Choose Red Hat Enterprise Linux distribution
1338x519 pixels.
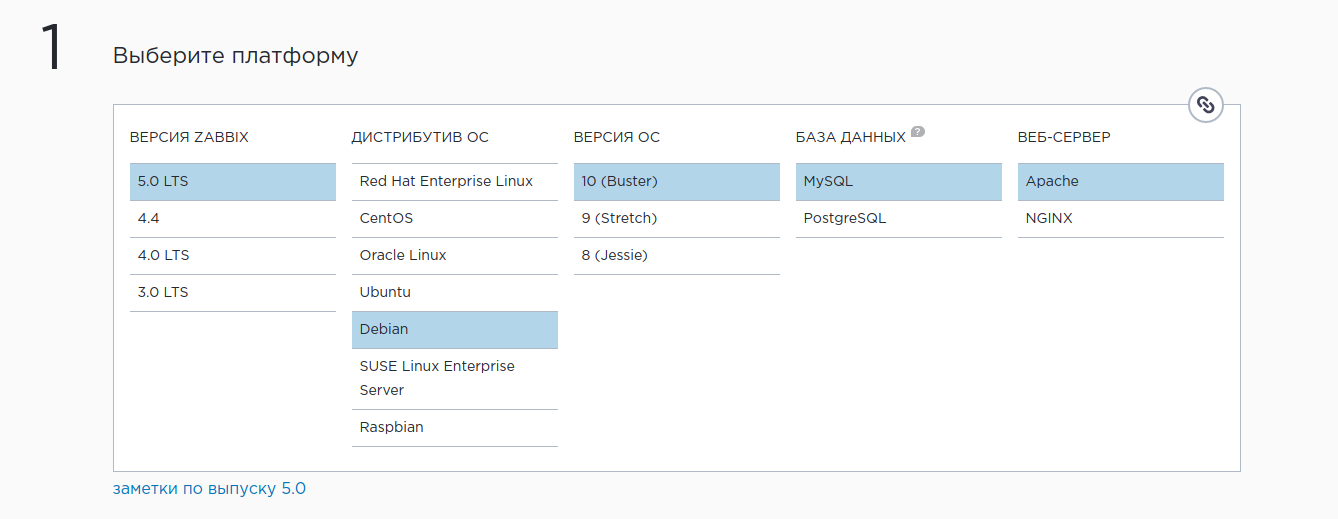pyautogui.click(x=455, y=182)
